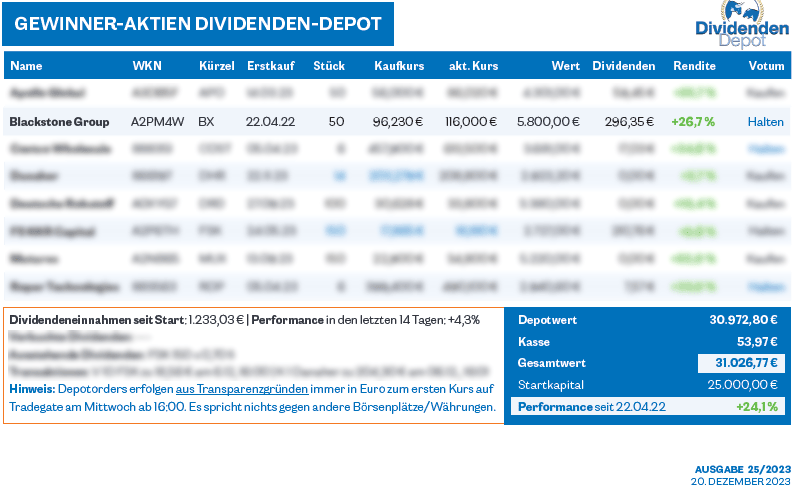Click the Blackstone Group name cell
This screenshot has width=793, height=487.
[x=59, y=122]
